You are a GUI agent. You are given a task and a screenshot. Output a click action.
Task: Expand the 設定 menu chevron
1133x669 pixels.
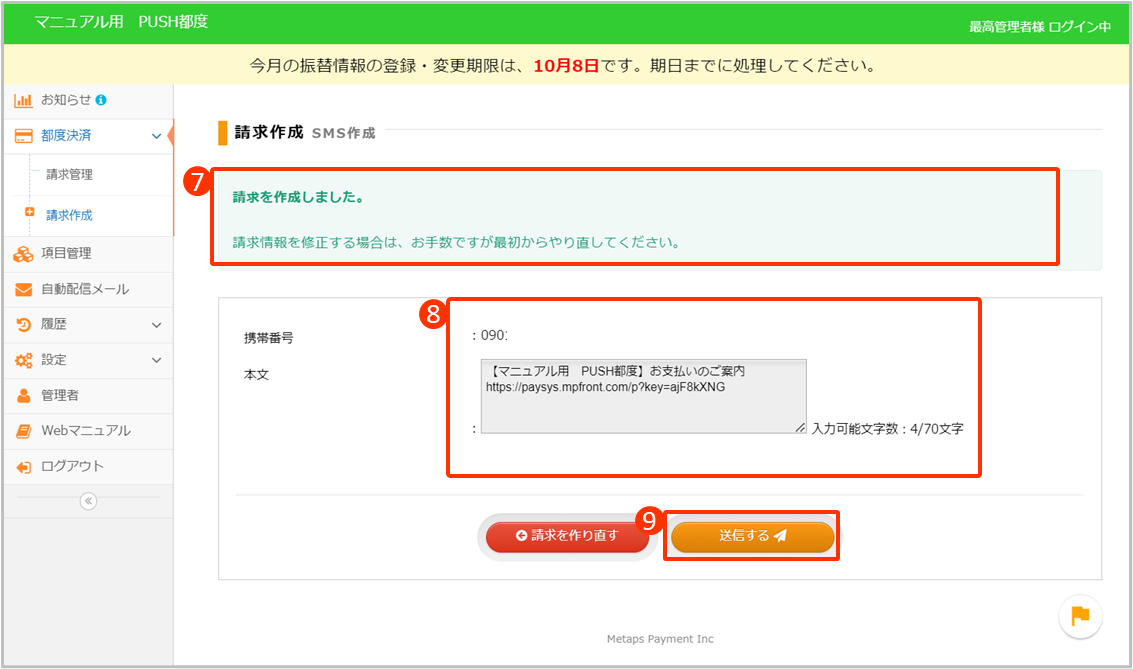click(x=156, y=360)
